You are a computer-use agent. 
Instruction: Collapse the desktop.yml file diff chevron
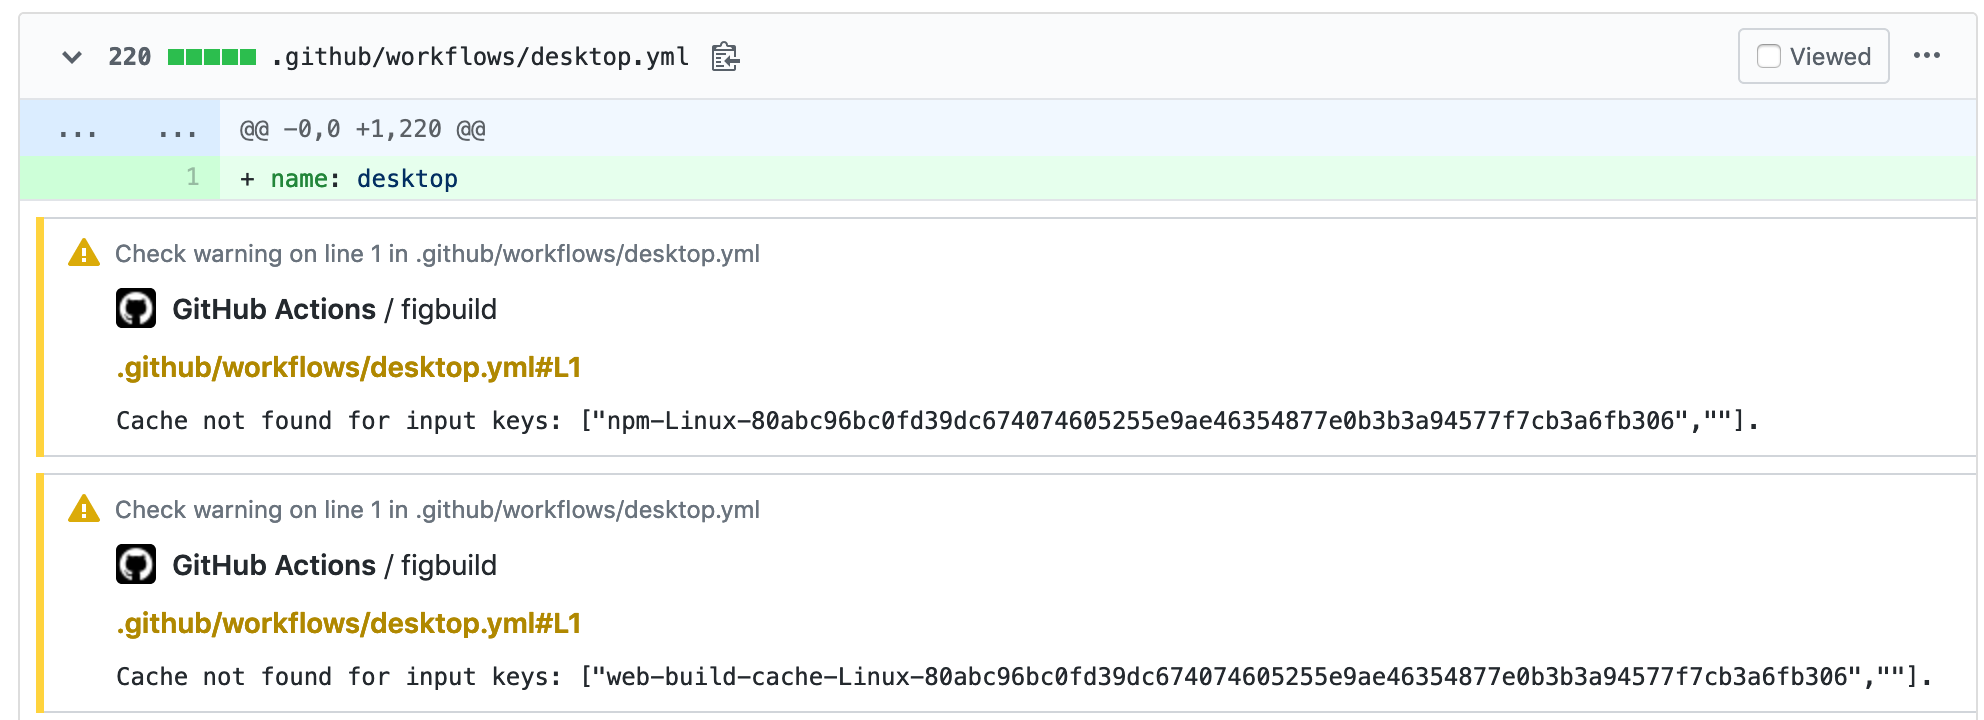[72, 57]
